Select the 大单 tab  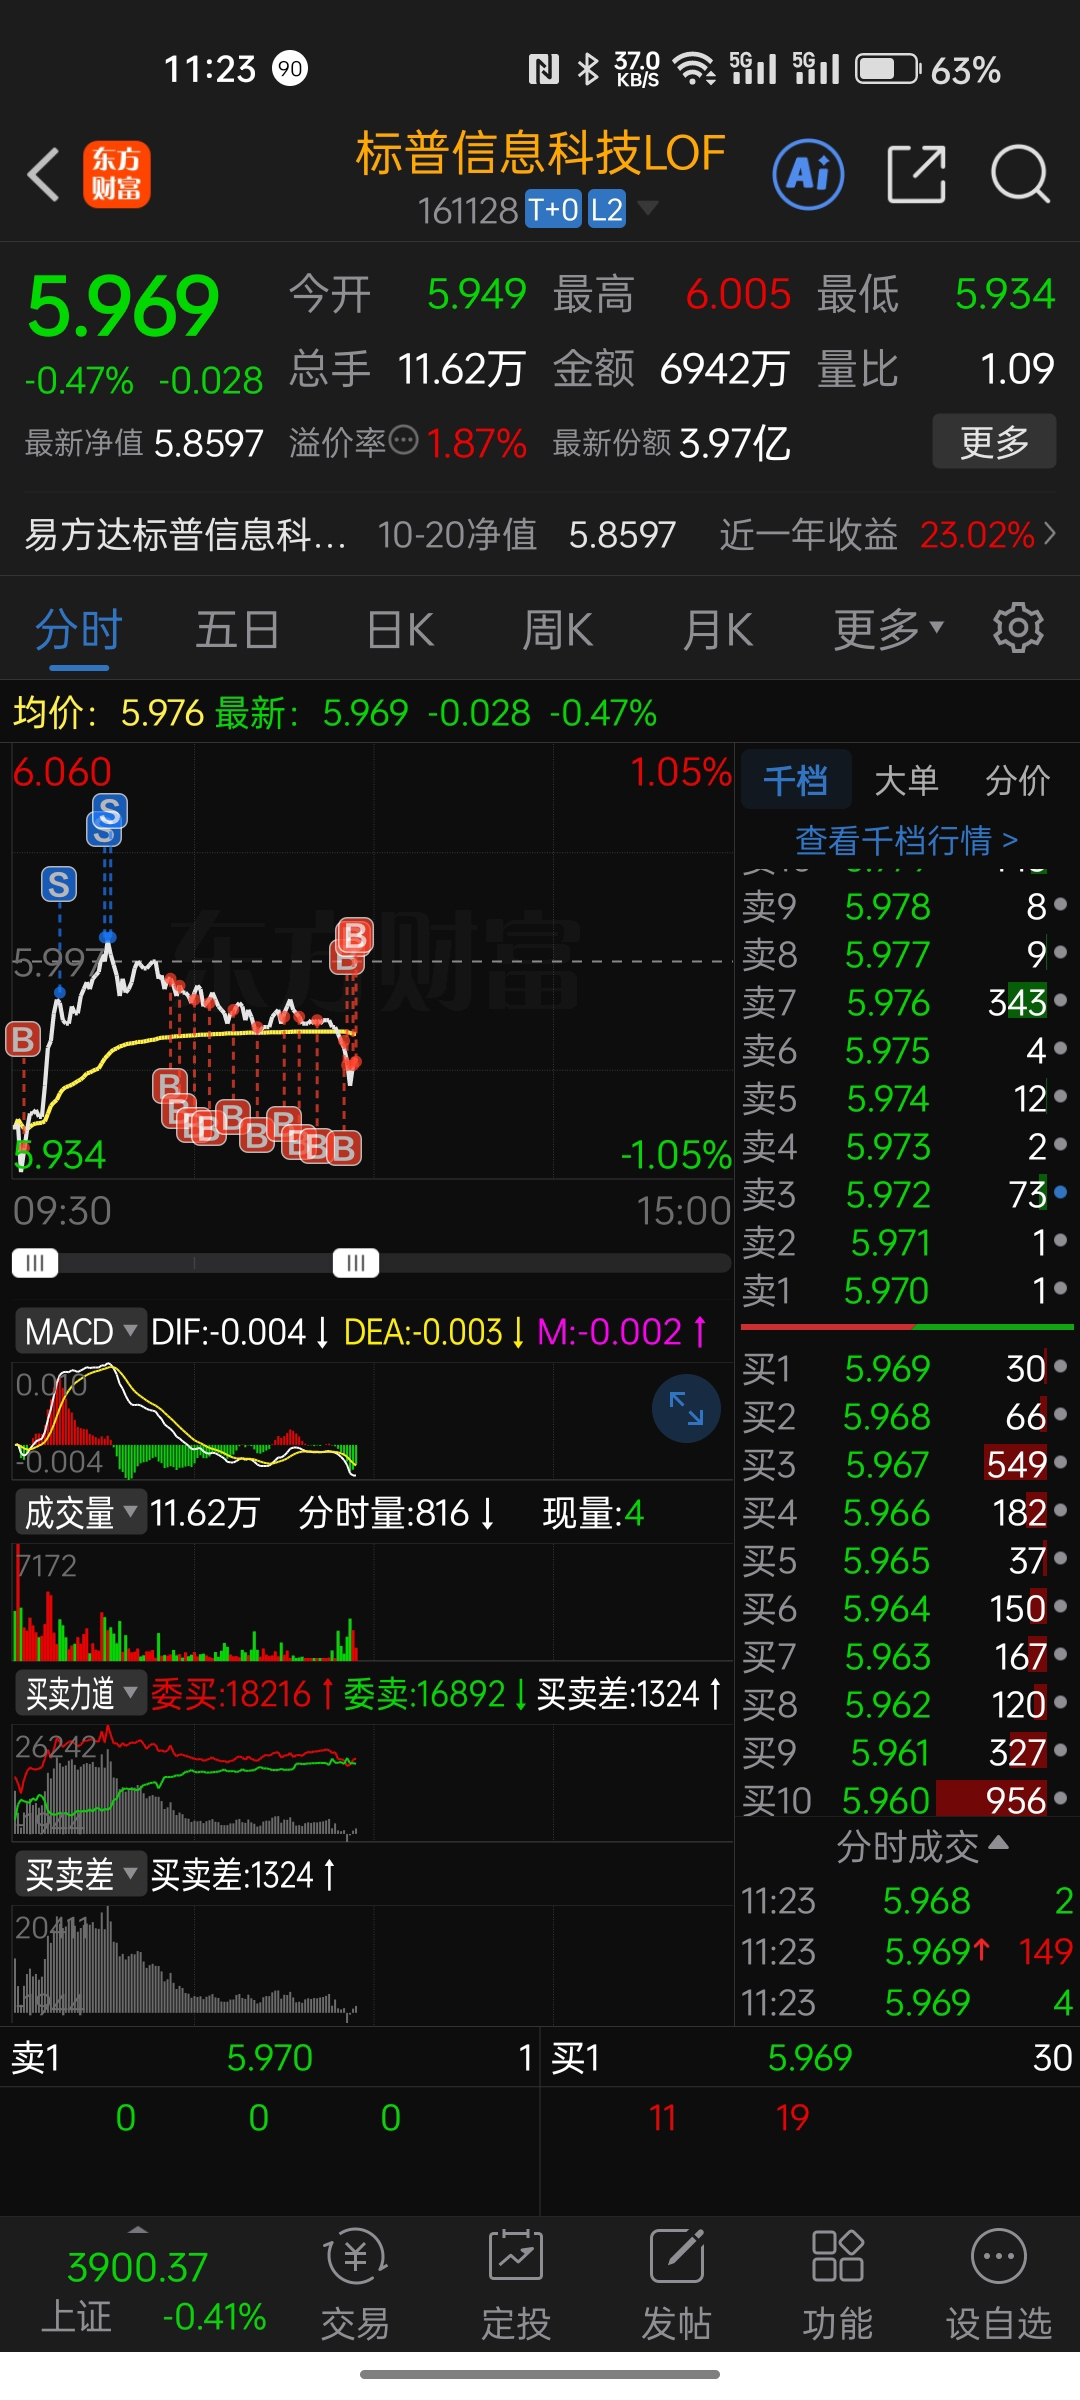[x=906, y=779]
